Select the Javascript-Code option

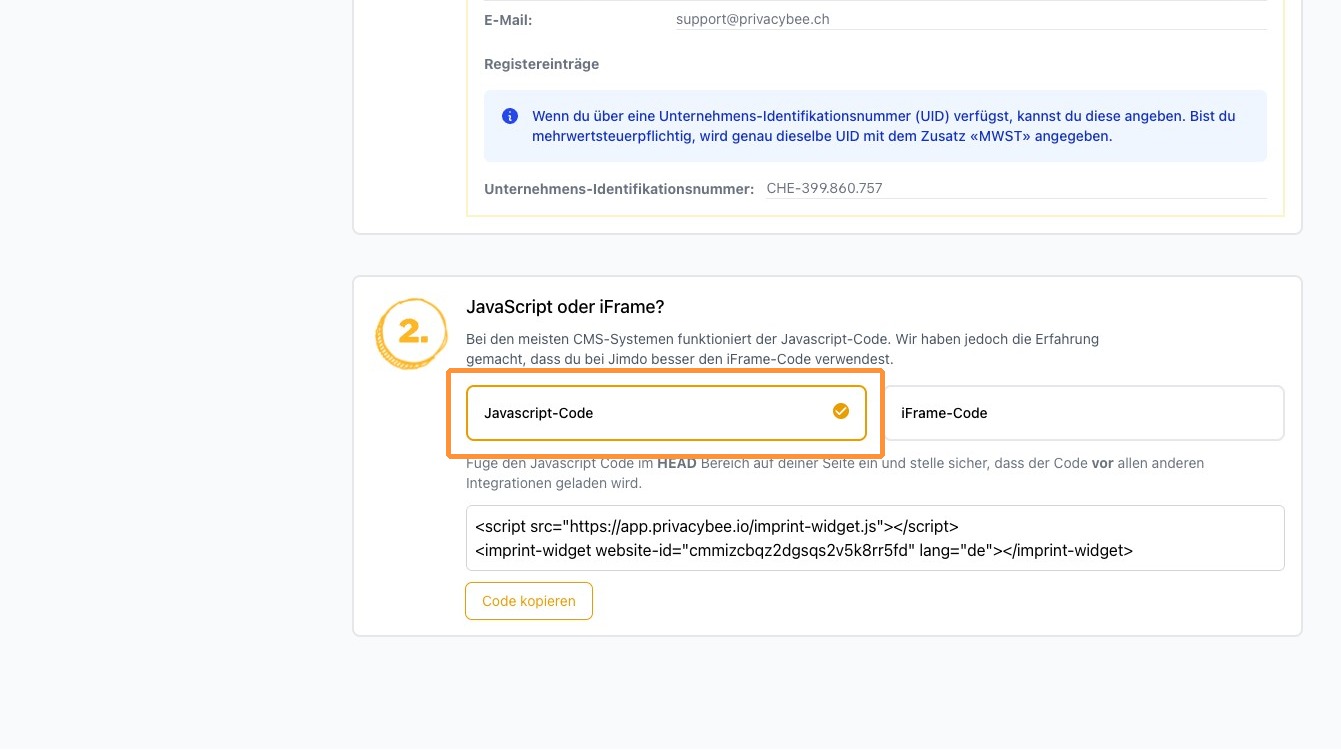pos(666,413)
